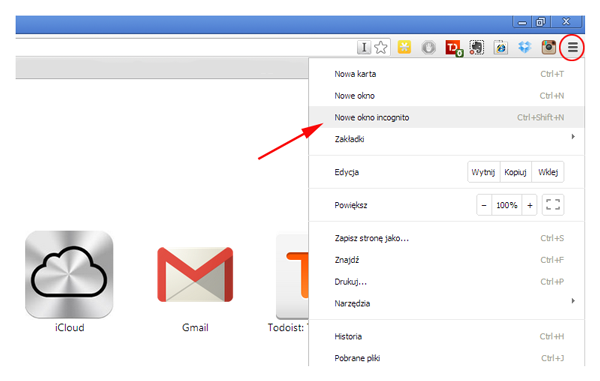Click the IE Tab extension icon
Screen dimensions: 600x381
pyautogui.click(x=501, y=47)
